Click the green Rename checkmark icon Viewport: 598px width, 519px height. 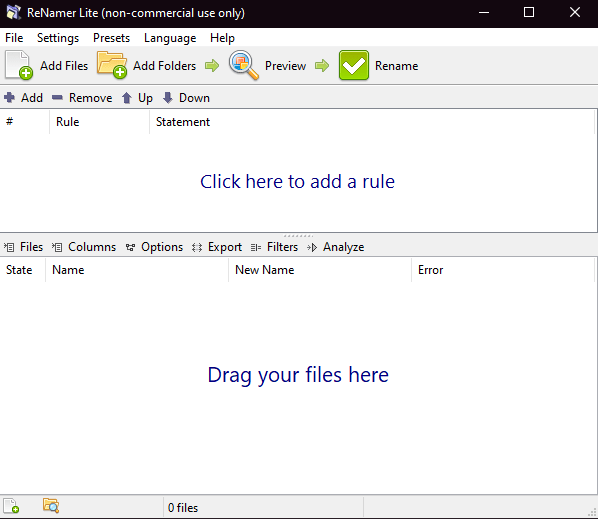click(354, 65)
